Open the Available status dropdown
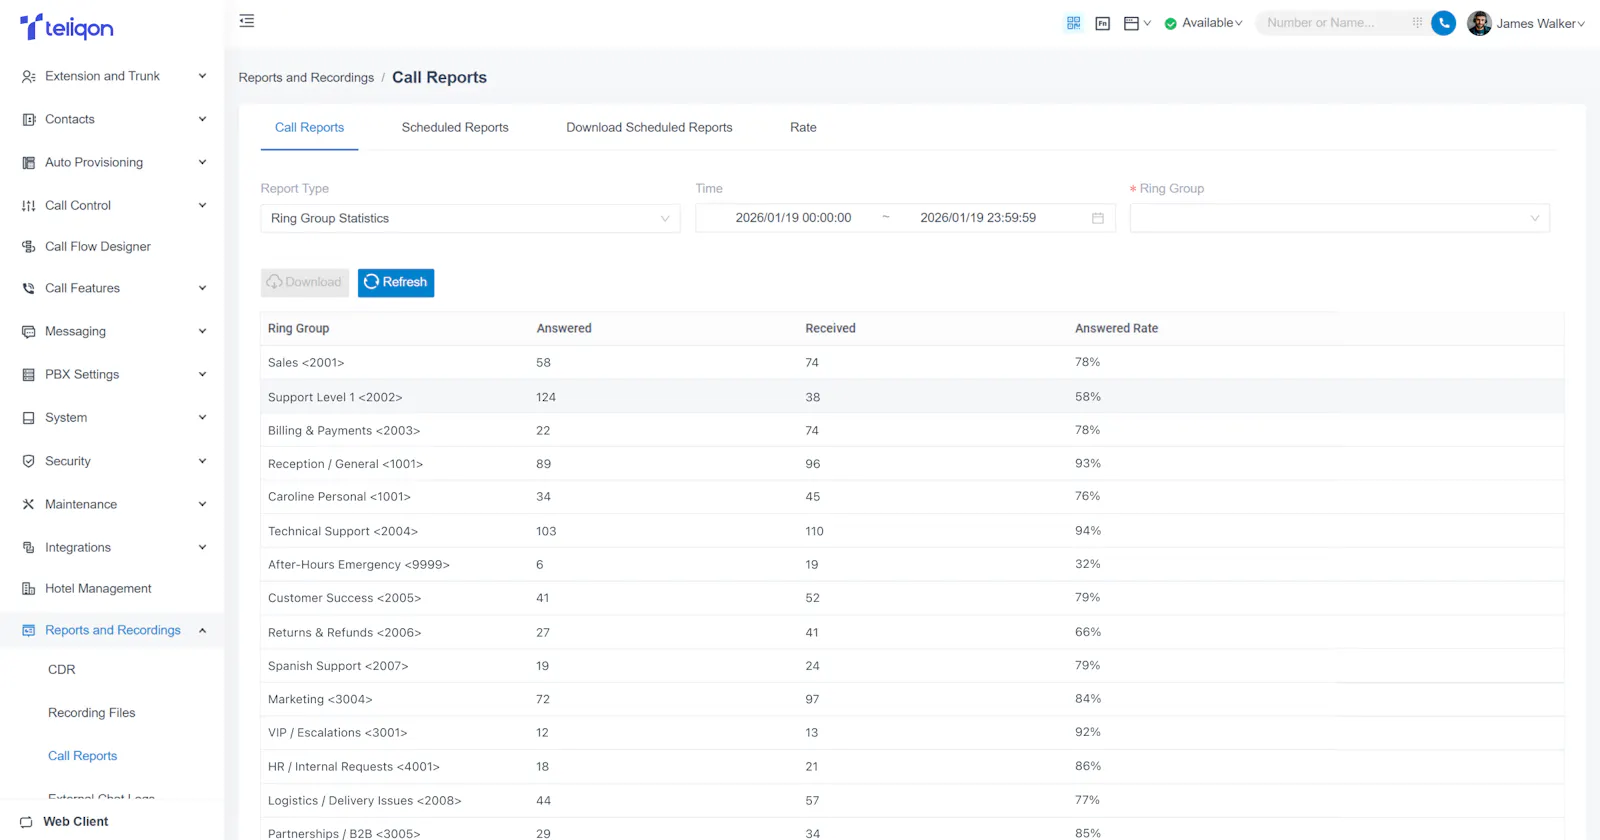The image size is (1600, 840). 1203,23
